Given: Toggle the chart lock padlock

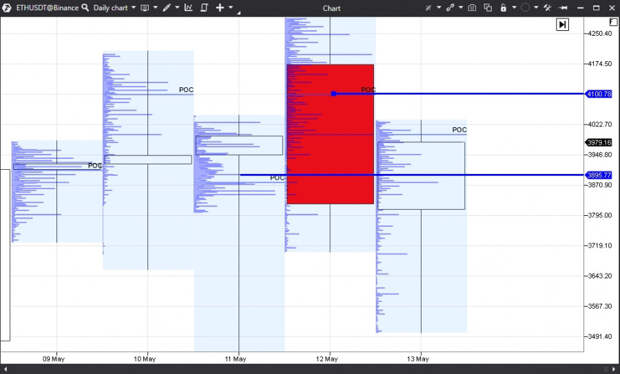Looking at the screenshot, I should click(x=503, y=8).
